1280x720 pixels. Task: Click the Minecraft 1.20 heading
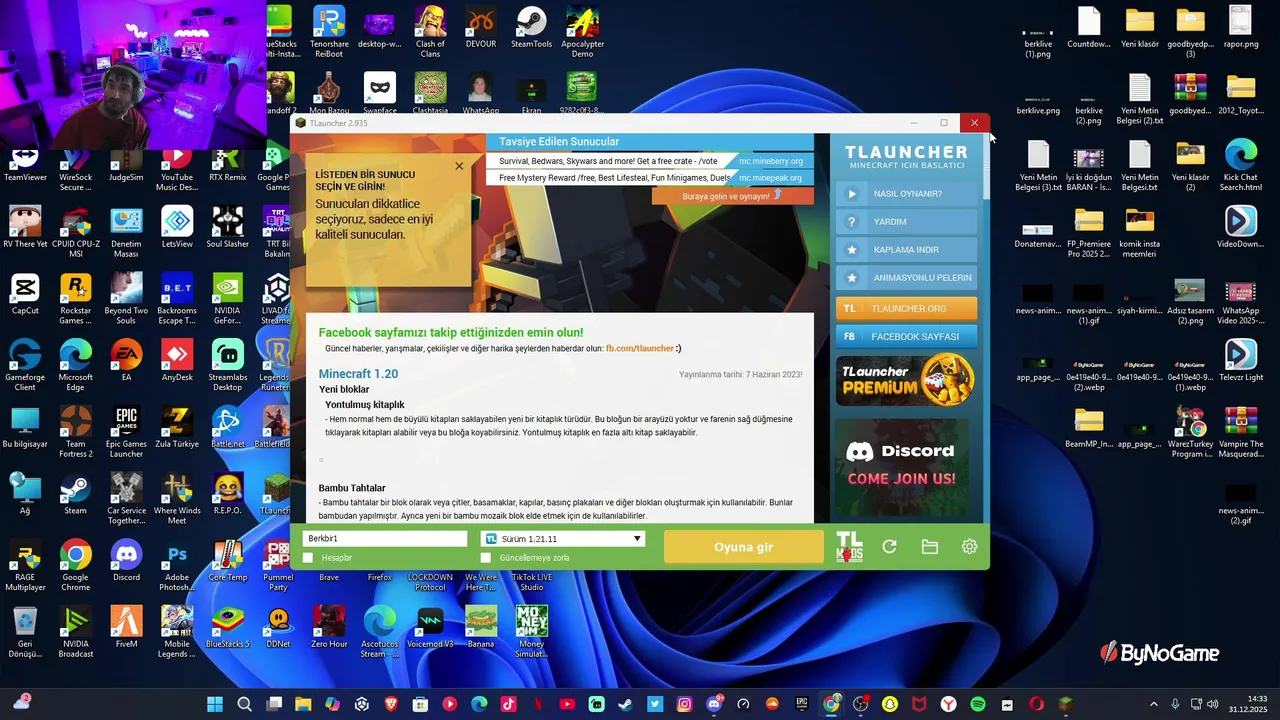(358, 374)
